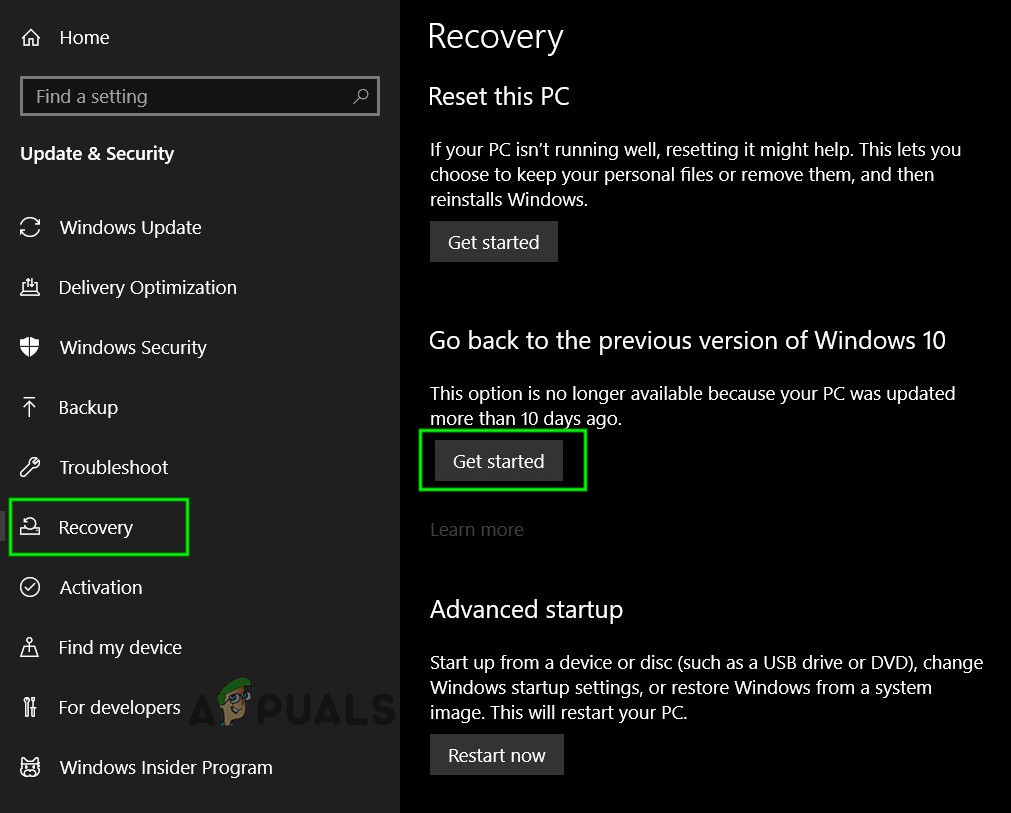Image resolution: width=1011 pixels, height=813 pixels.
Task: Click the Windows Insider Program icon
Action: click(29, 767)
